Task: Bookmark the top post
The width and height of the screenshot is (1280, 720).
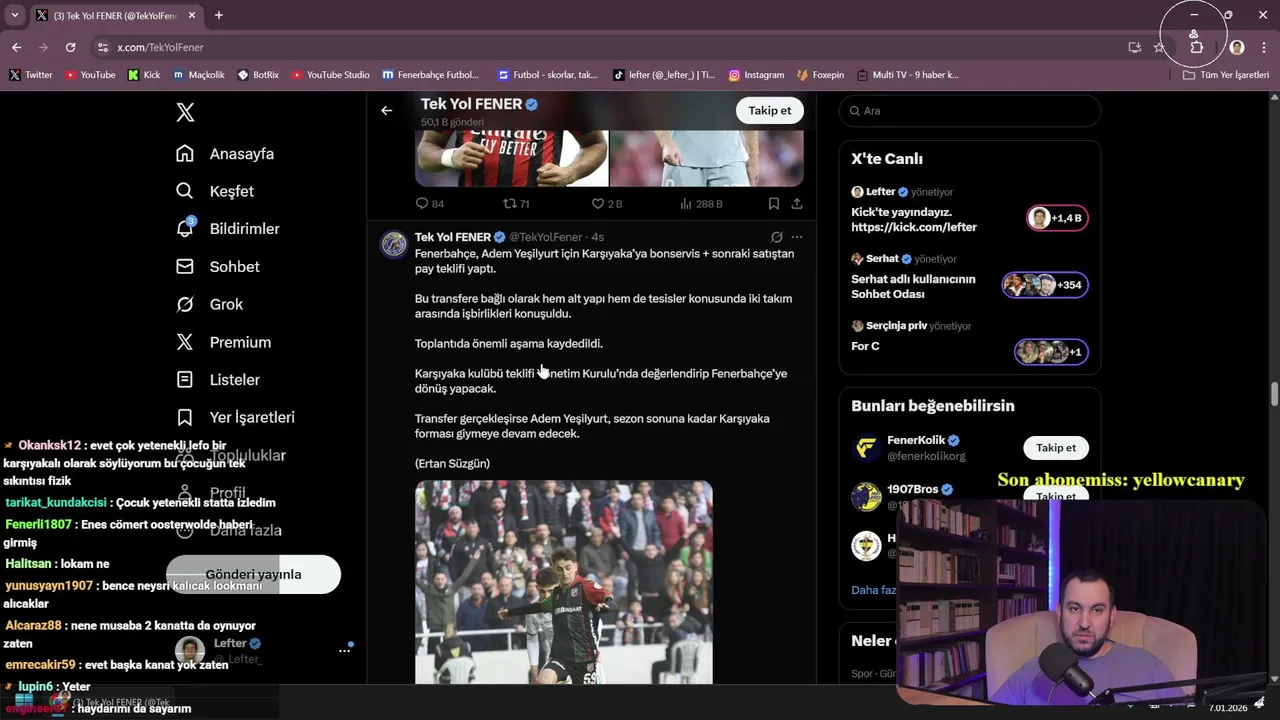Action: pos(774,203)
